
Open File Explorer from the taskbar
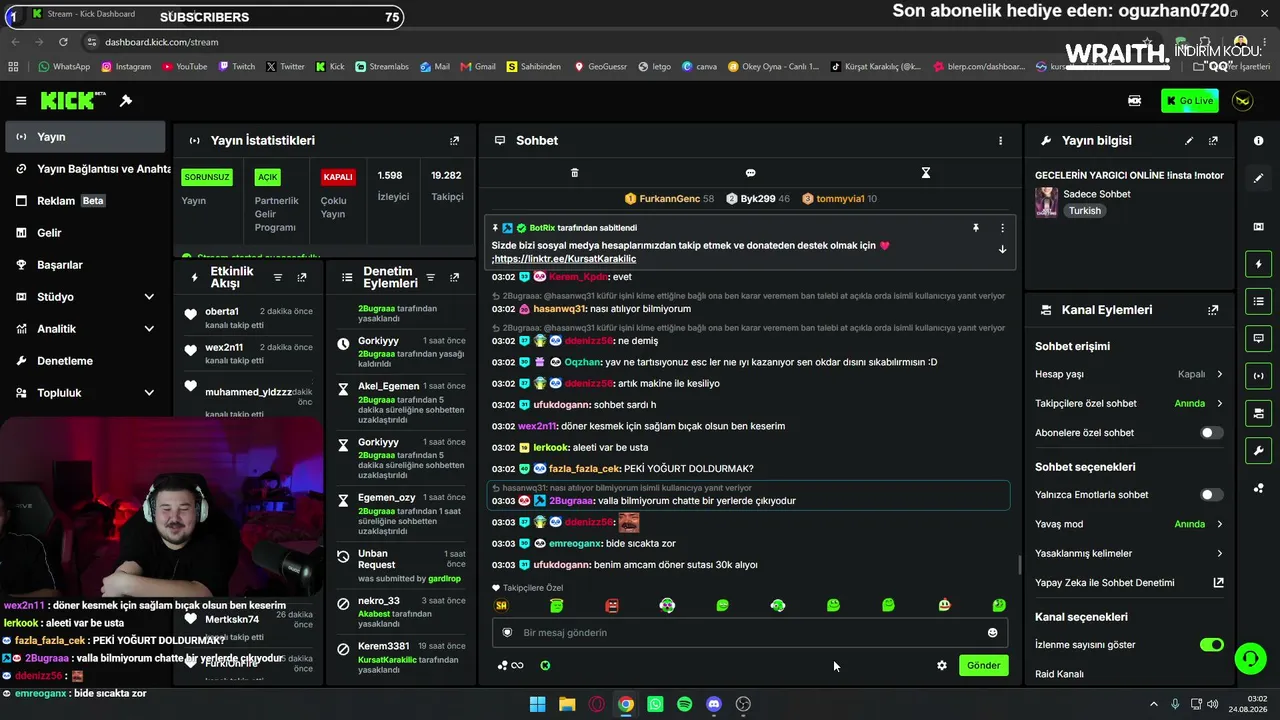coord(567,704)
